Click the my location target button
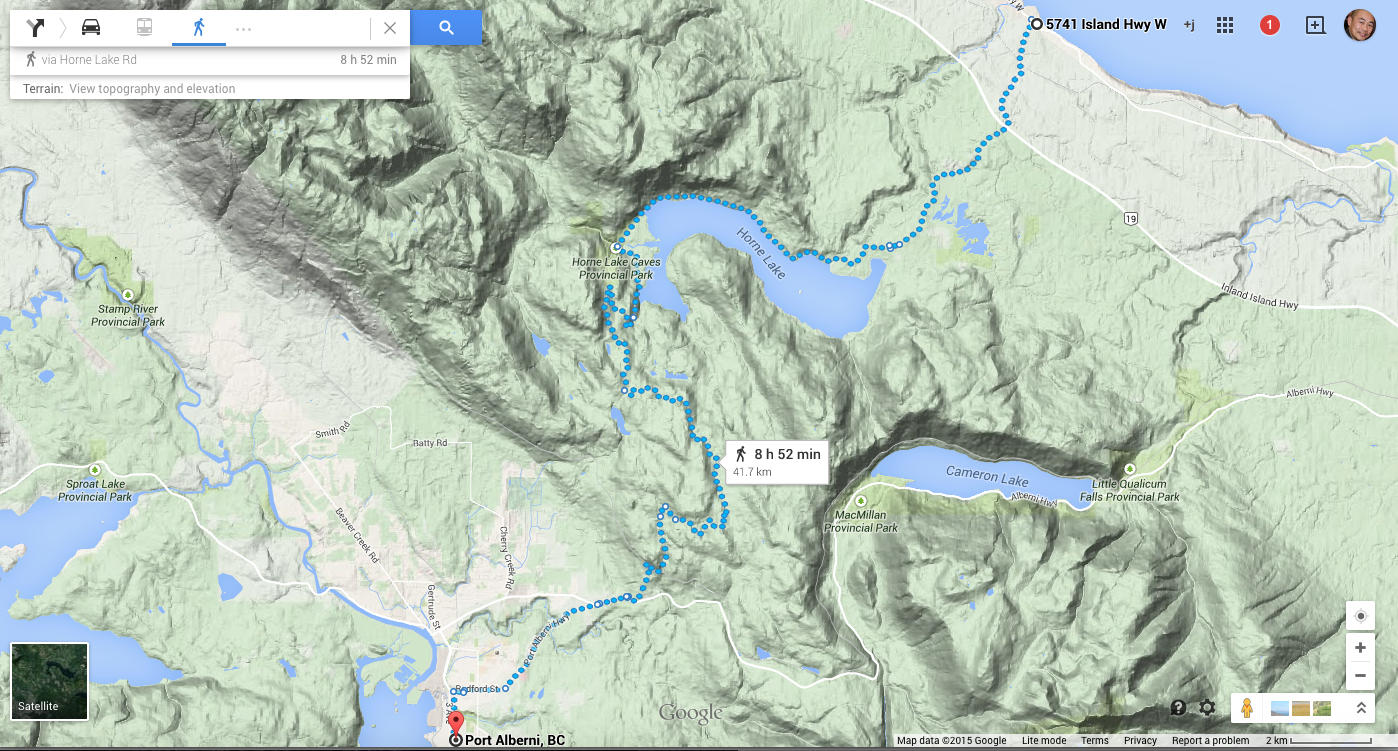The width and height of the screenshot is (1398, 751). click(x=1360, y=616)
